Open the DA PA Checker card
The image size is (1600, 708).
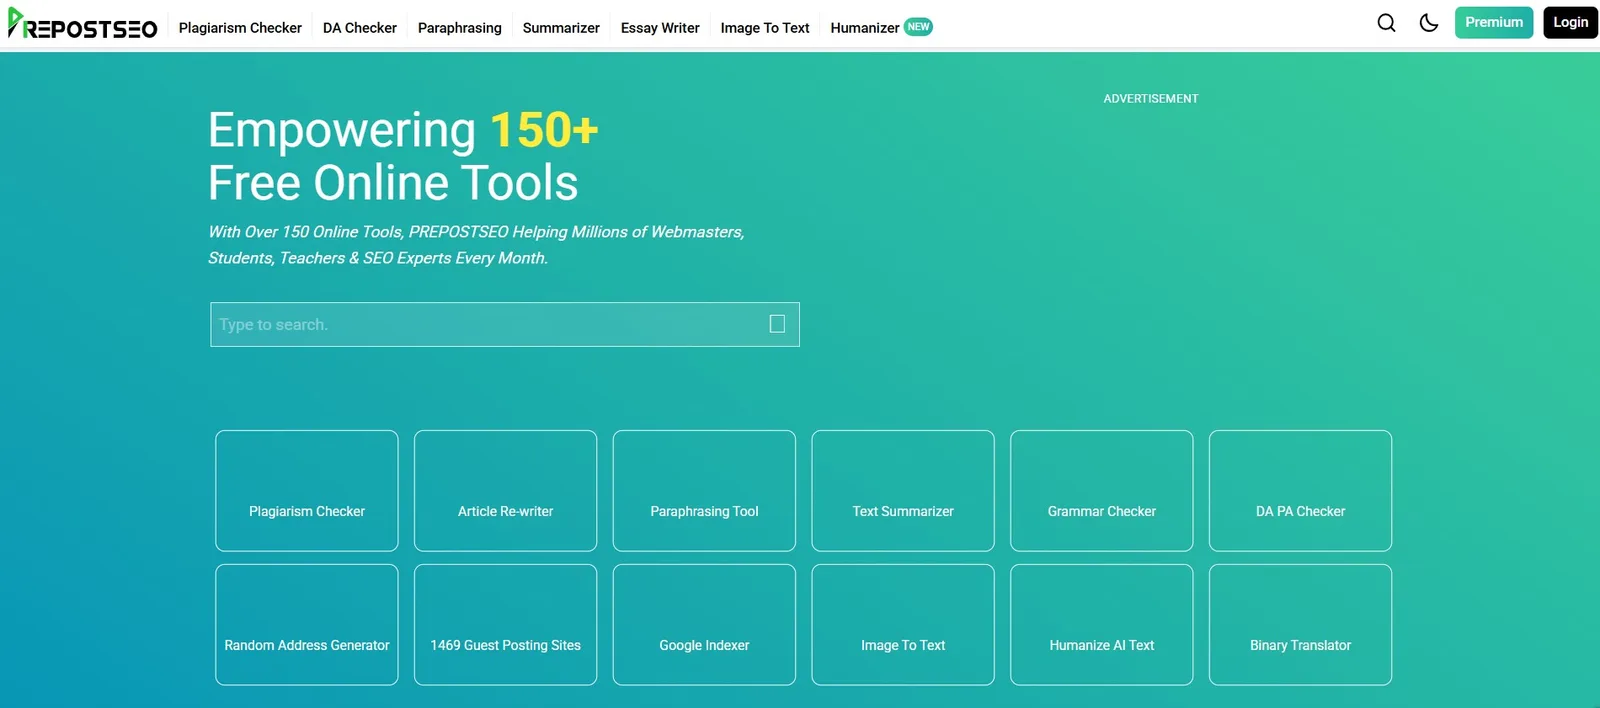click(x=1300, y=491)
